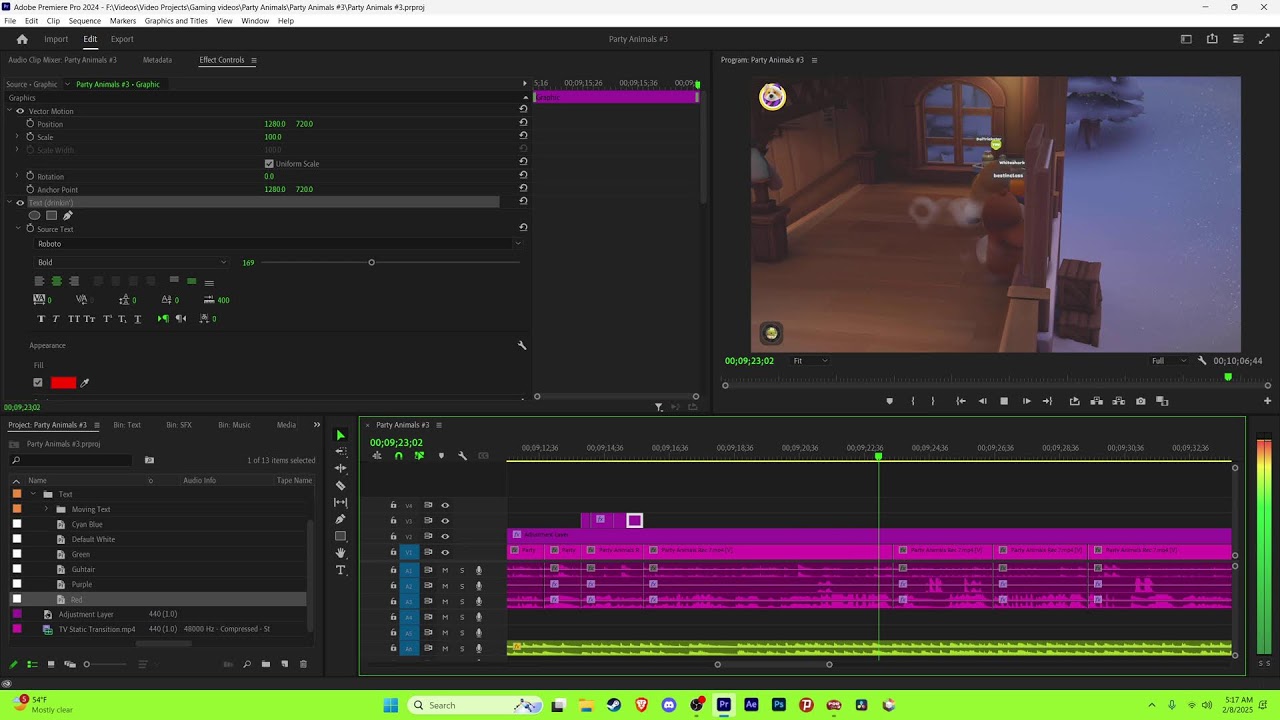The image size is (1280, 720).
Task: Open the Full playback resolution dropdown
Action: click(x=1168, y=360)
